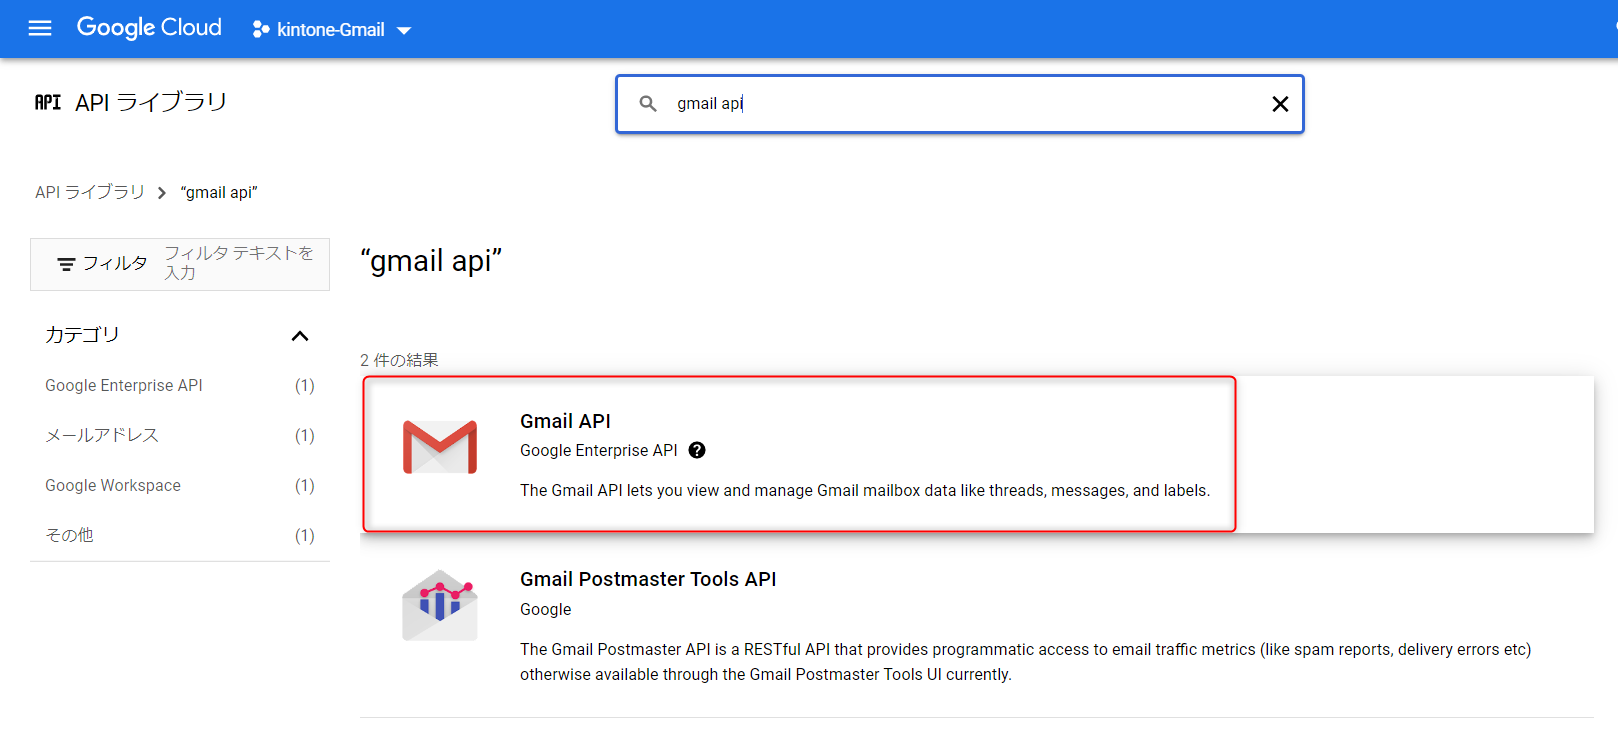Open the hamburger navigation menu
Viewport: 1618px width, 742px height.
point(40,28)
